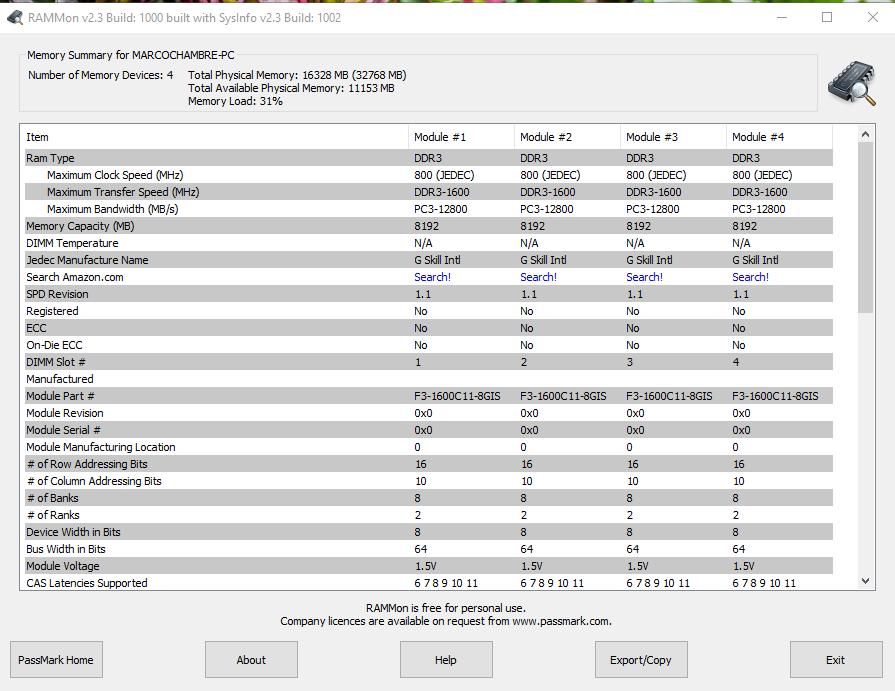Click Module #4 part number F3-1600C11-8GIS

click(775, 396)
